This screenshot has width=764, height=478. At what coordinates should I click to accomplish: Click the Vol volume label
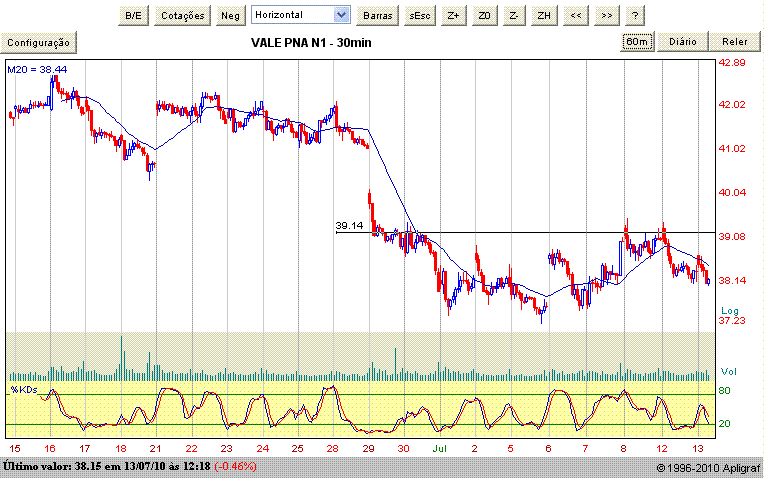[729, 372]
